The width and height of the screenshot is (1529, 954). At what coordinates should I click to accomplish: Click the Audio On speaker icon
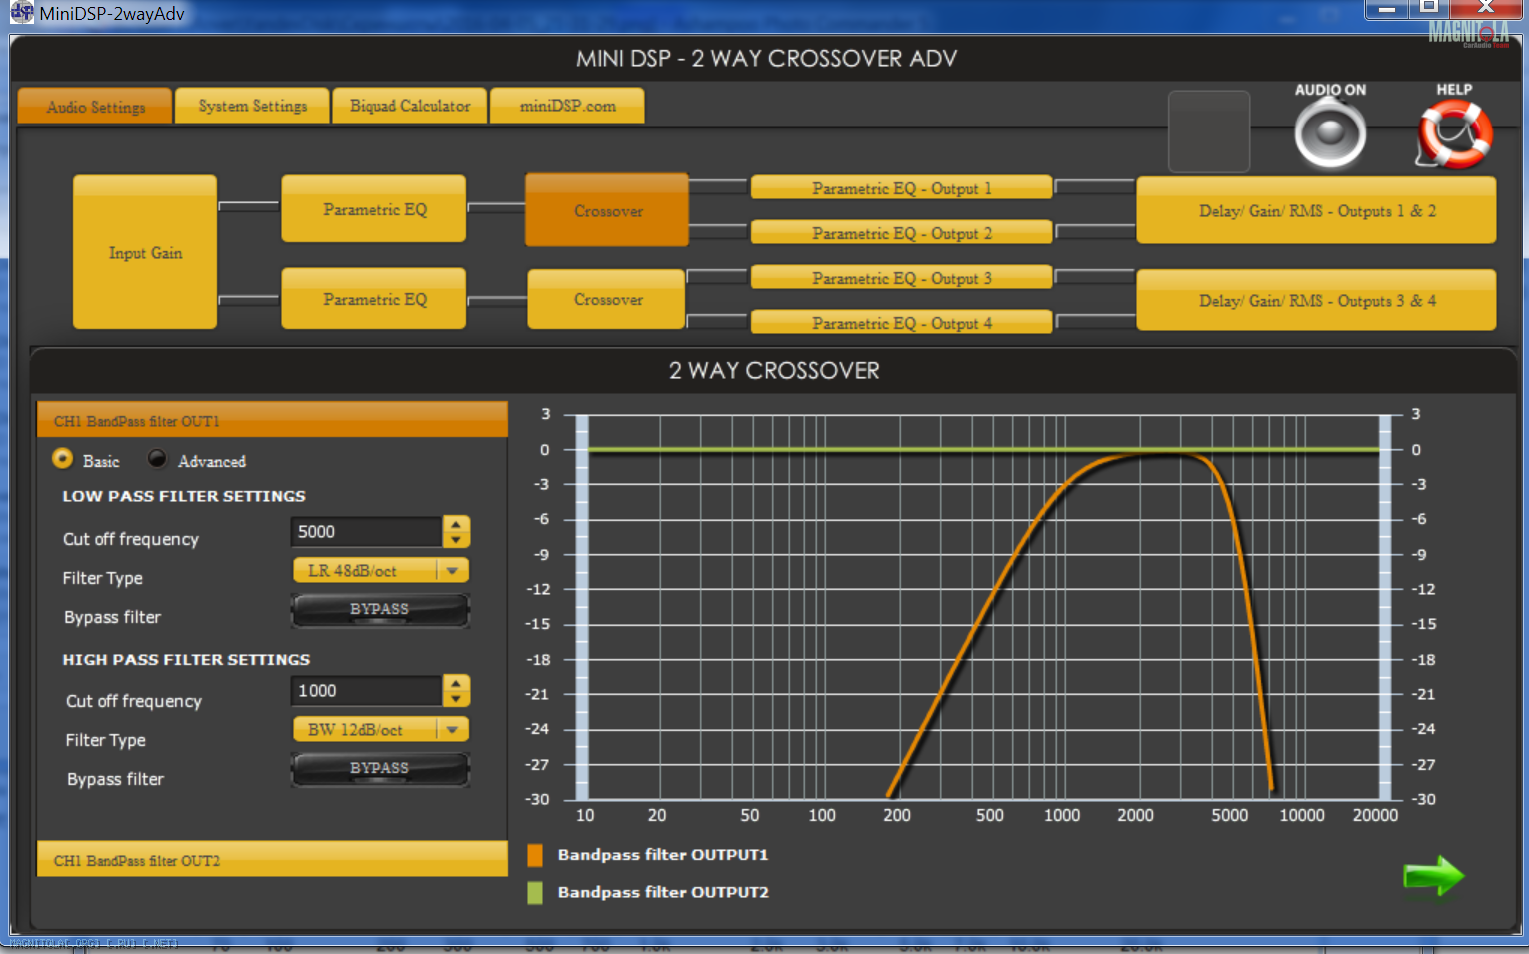(x=1330, y=135)
